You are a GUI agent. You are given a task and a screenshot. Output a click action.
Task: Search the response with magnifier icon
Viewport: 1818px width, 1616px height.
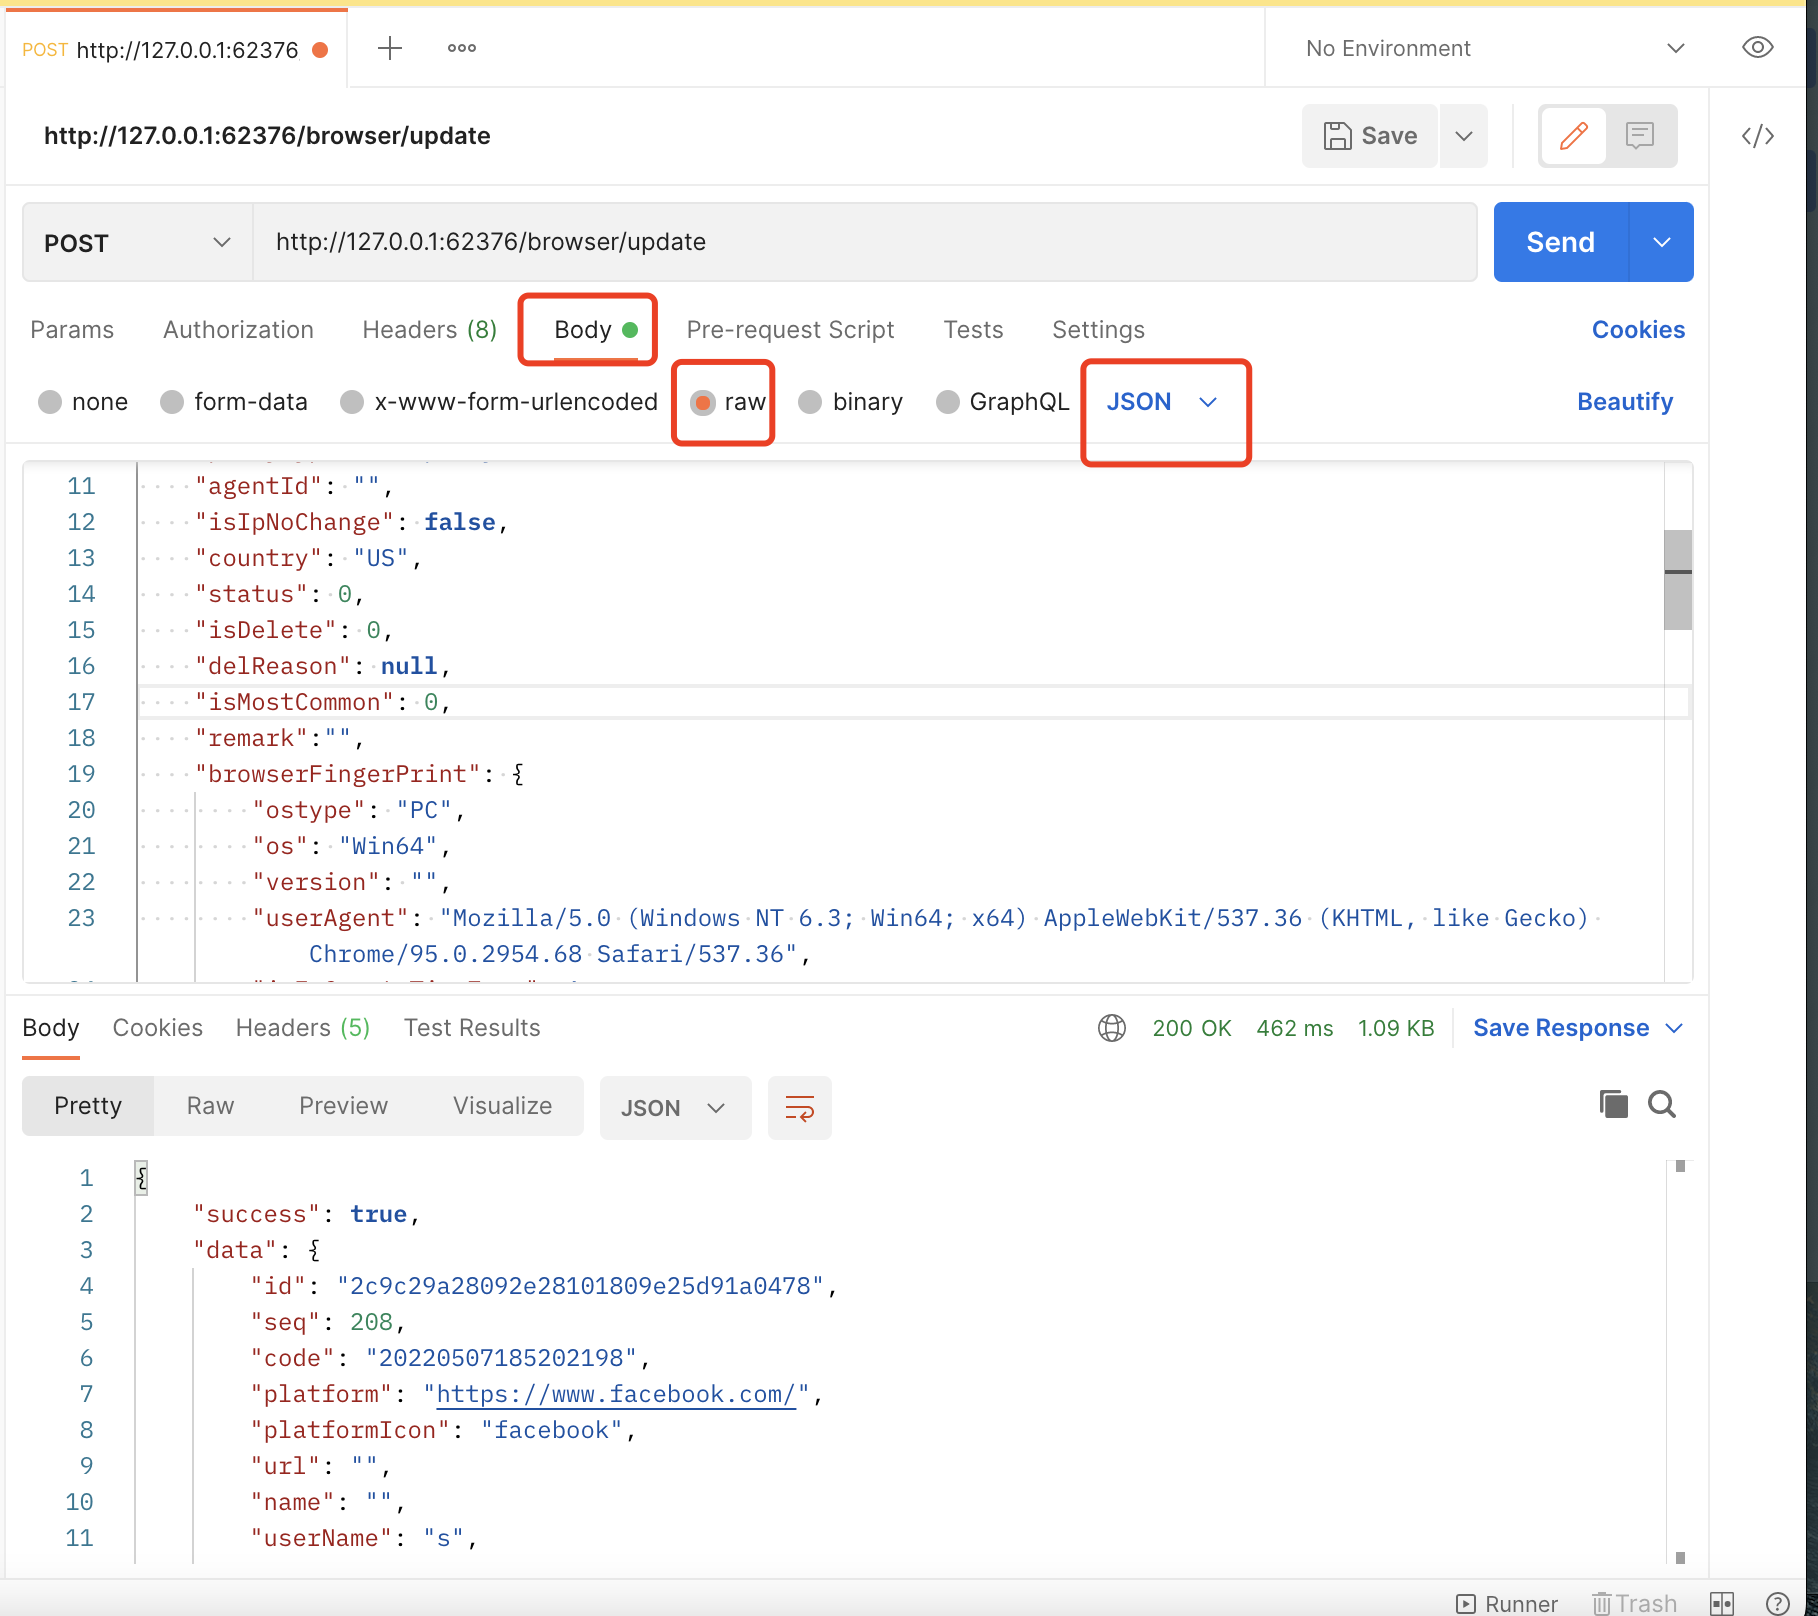[1662, 1104]
